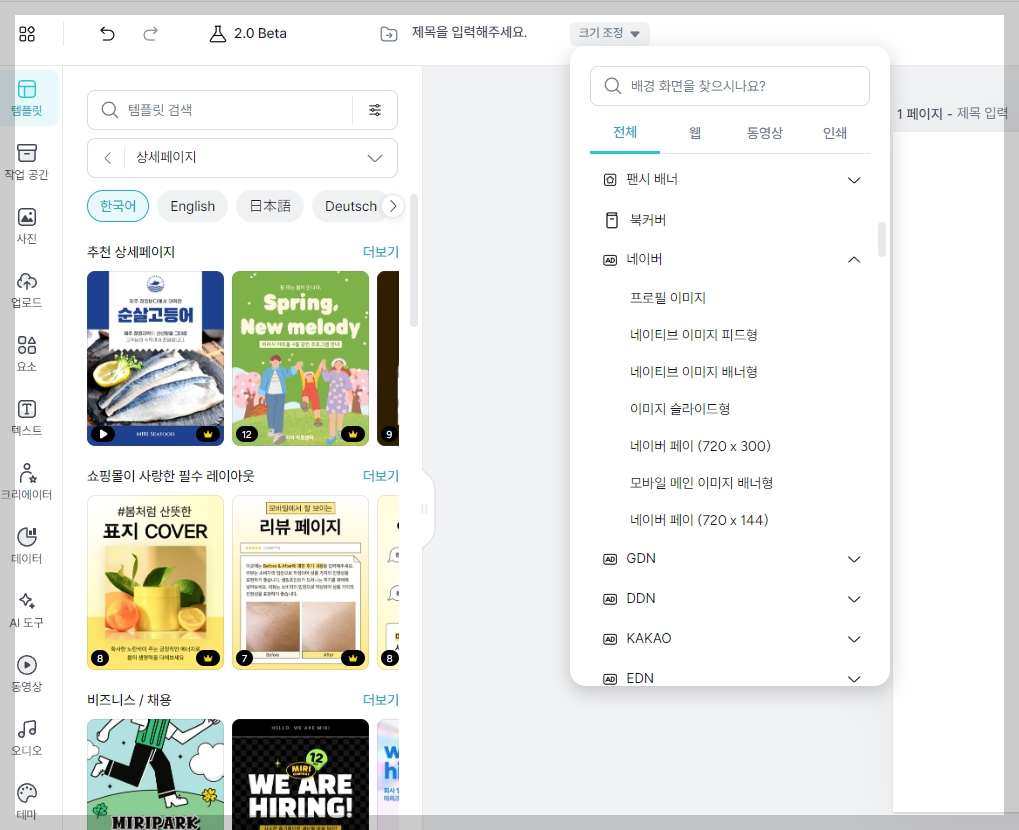Screen dimensions: 1019x830
Task: Switch to the 웹 tab
Action: pos(695,133)
